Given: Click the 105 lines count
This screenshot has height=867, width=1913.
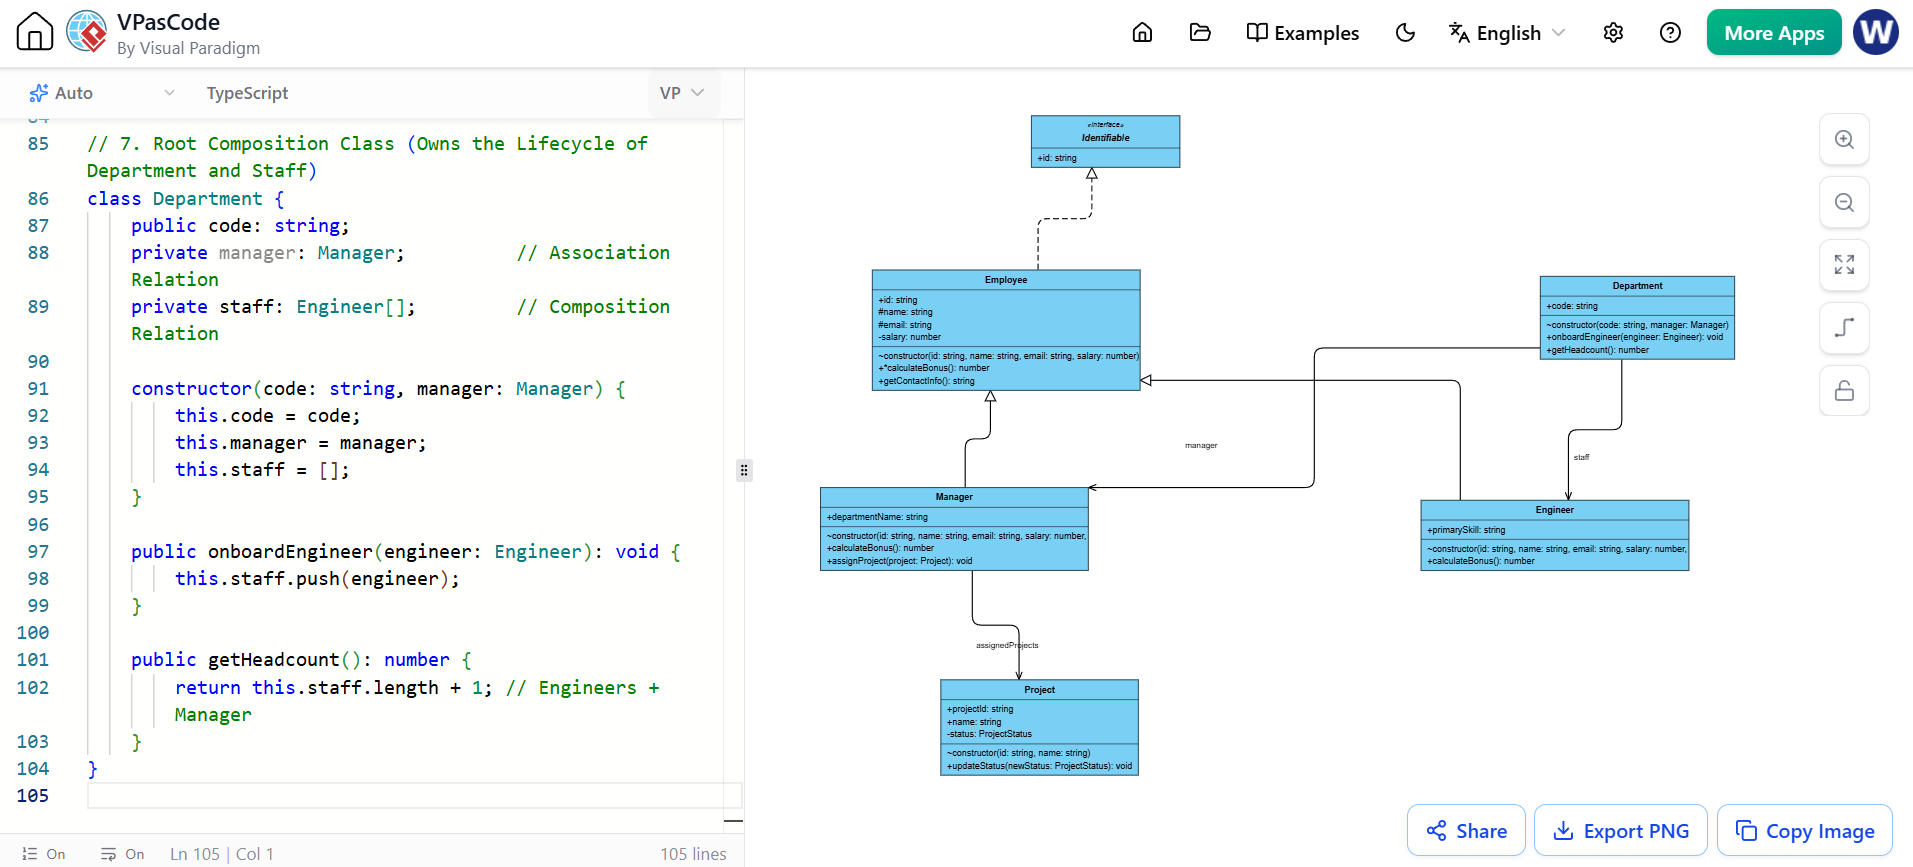Looking at the screenshot, I should [693, 854].
